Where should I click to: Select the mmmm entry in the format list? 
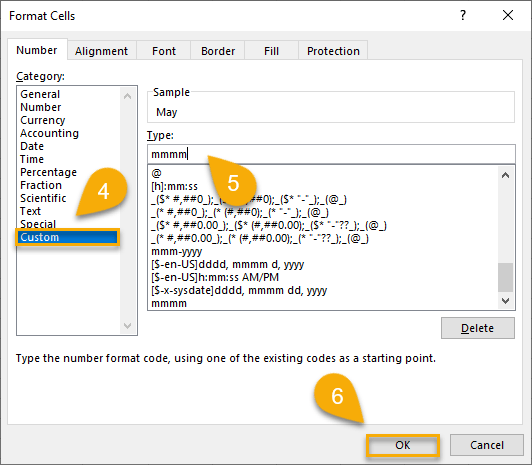click(x=169, y=303)
